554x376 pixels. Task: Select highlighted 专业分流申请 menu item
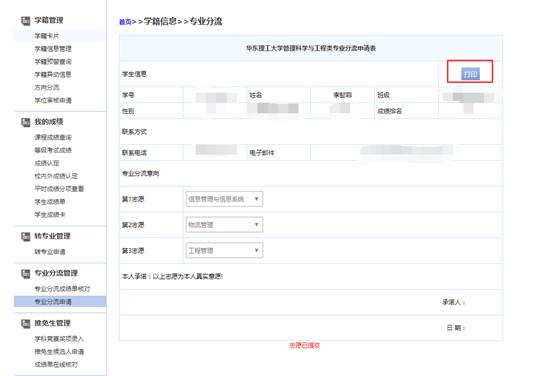click(53, 301)
